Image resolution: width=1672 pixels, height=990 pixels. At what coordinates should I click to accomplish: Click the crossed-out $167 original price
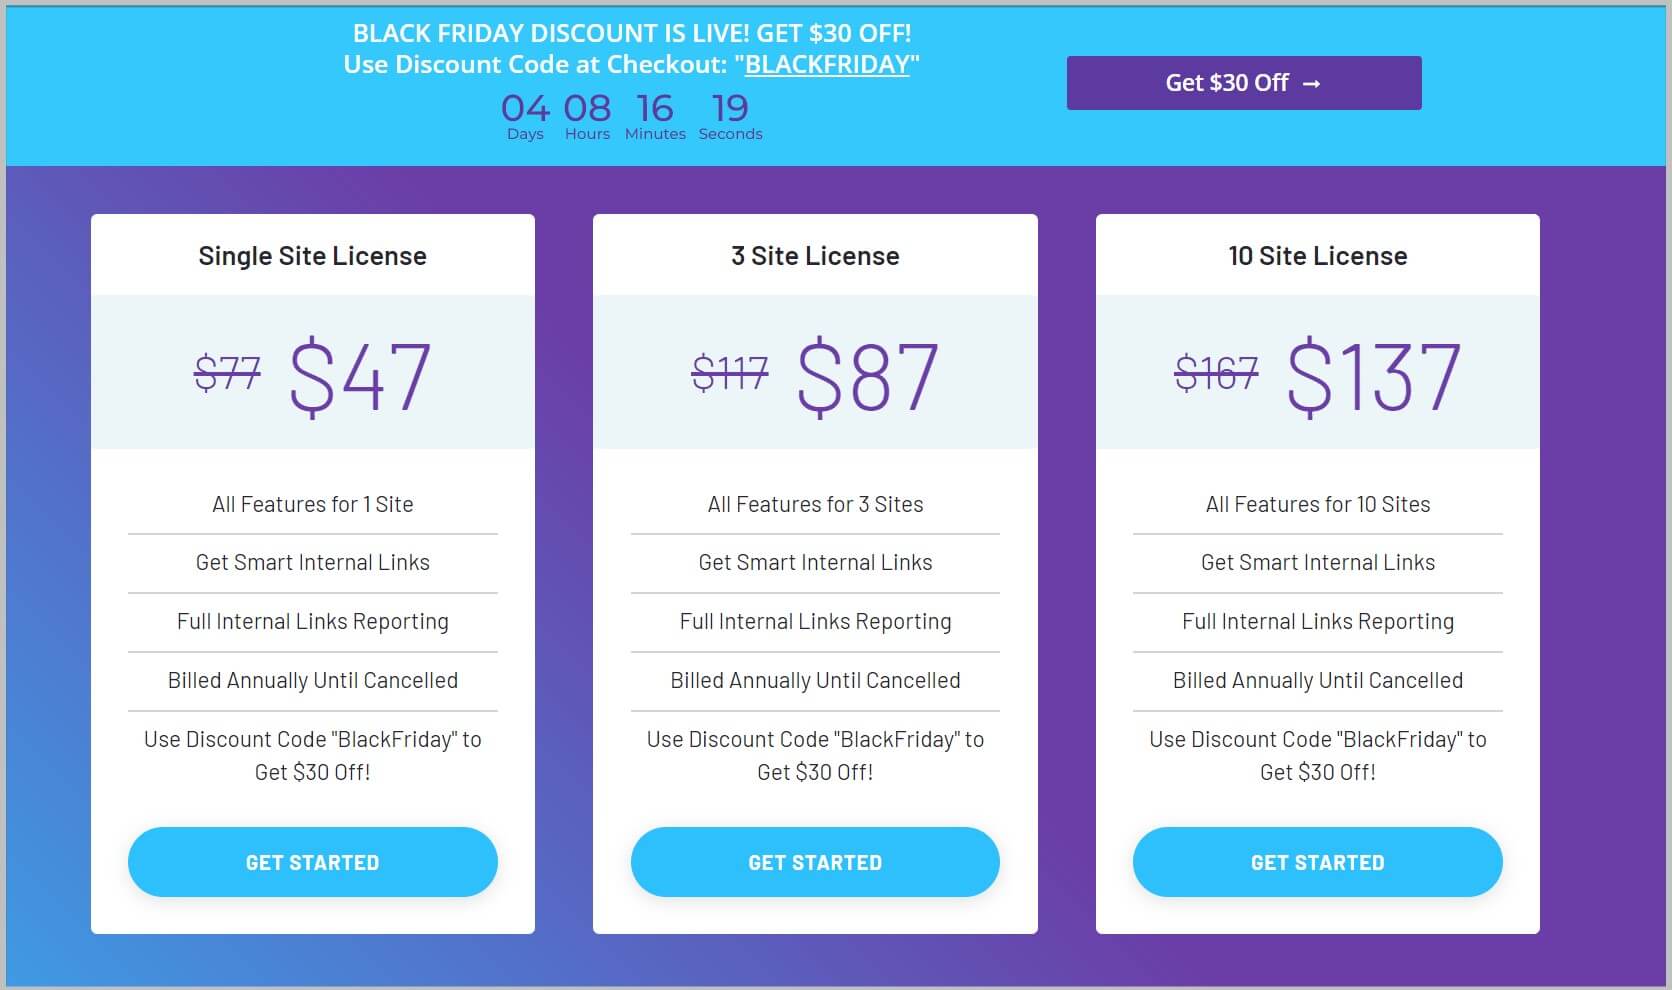pos(1216,374)
